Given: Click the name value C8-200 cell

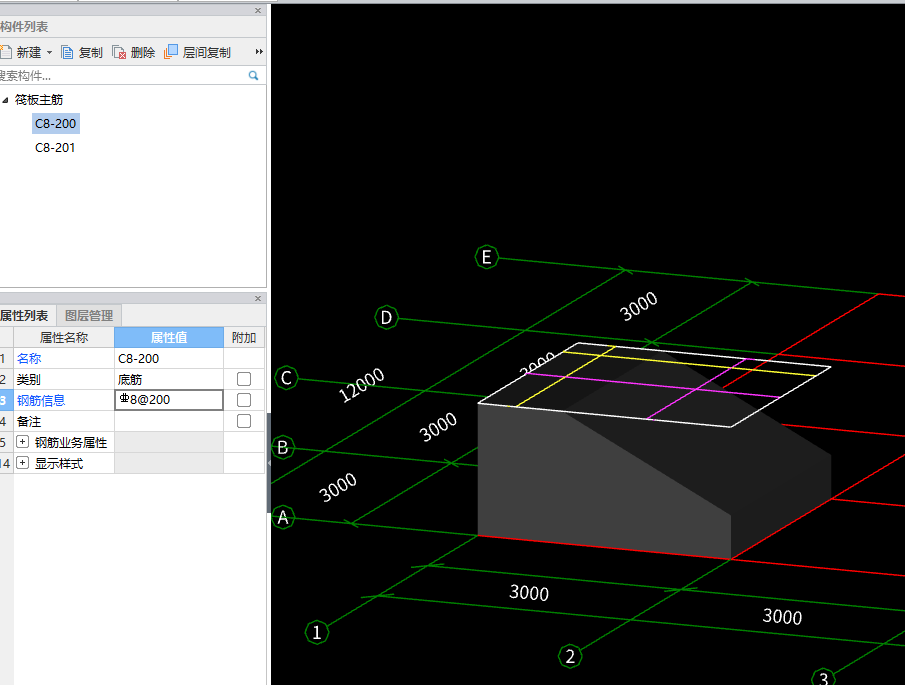Looking at the screenshot, I should 169,358.
